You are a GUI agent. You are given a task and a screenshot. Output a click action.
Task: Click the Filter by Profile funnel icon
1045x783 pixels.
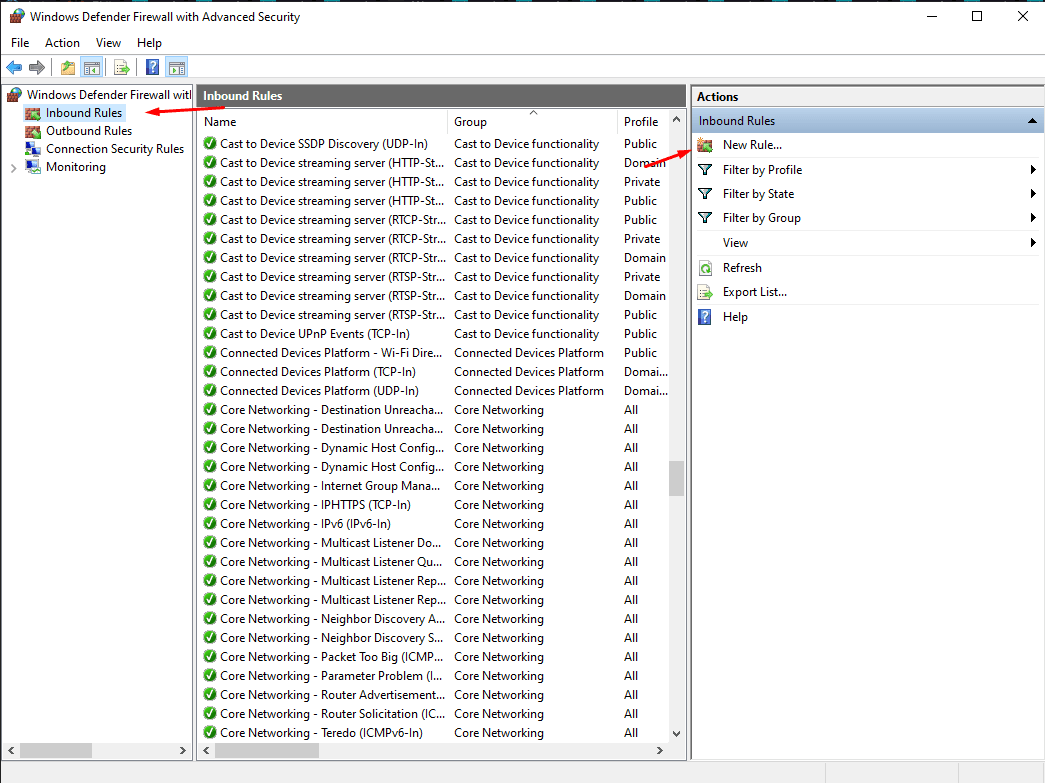point(705,170)
